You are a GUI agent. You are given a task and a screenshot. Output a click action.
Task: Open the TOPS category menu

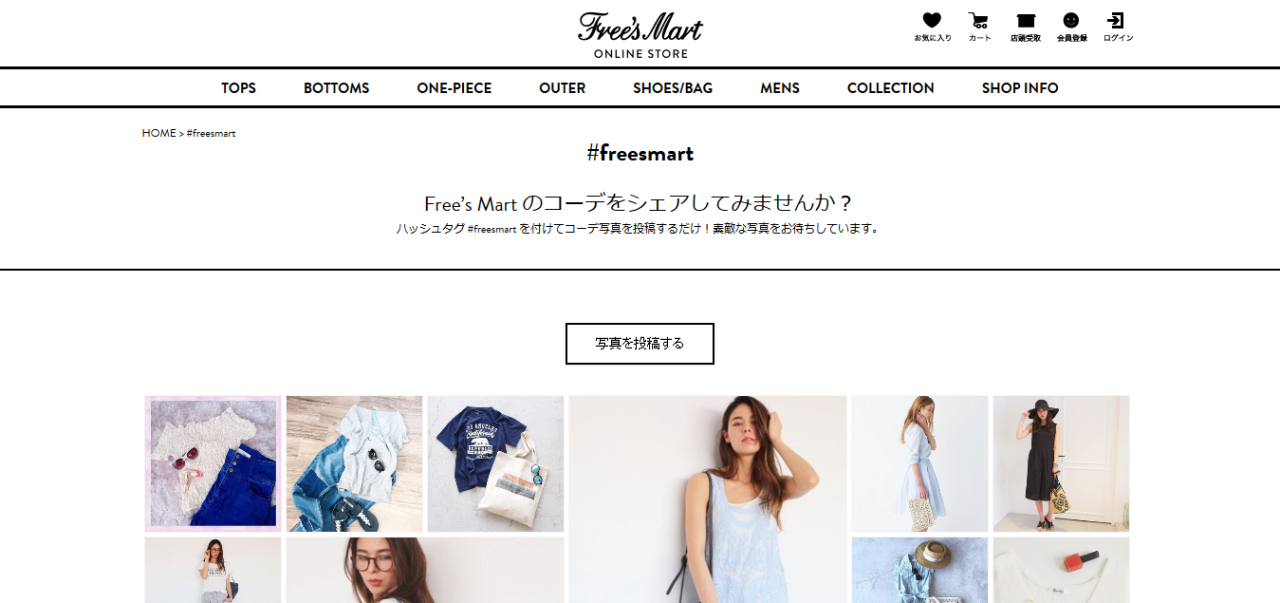pos(239,88)
